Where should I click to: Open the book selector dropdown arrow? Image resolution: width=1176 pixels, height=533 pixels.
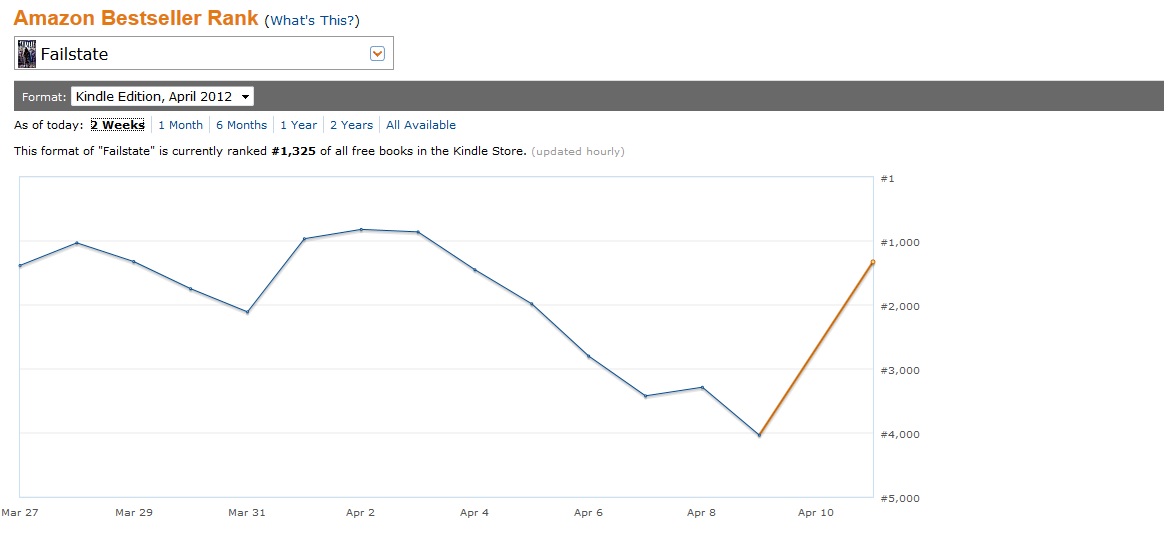(377, 54)
